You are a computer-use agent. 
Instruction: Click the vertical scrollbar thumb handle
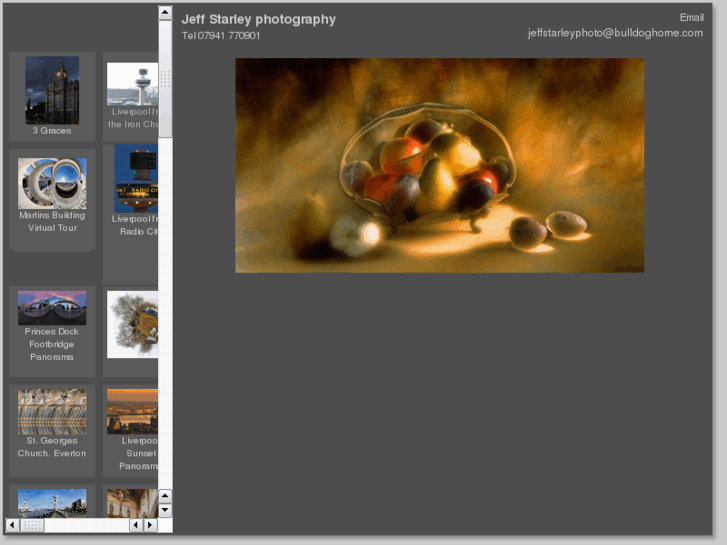point(165,78)
